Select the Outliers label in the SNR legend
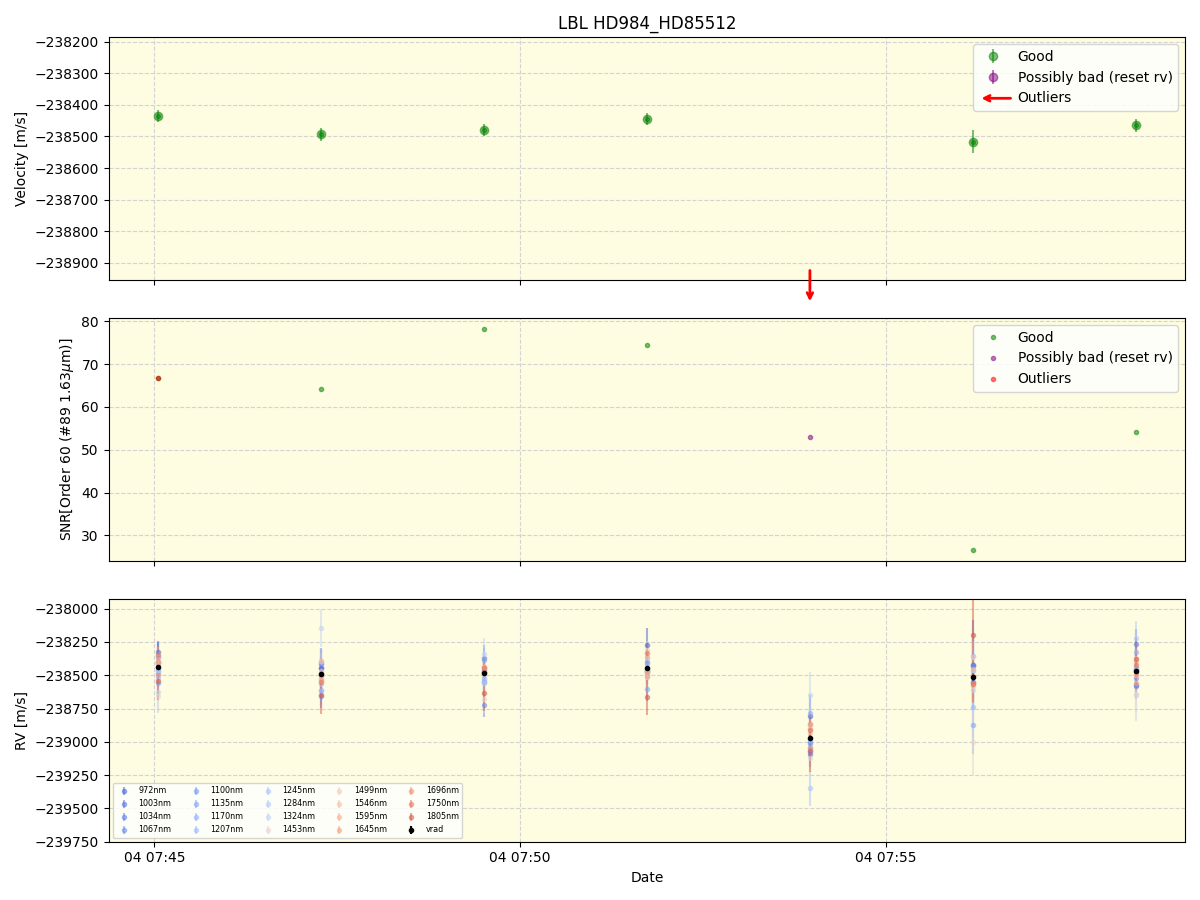The width and height of the screenshot is (1200, 900). 1044,379
